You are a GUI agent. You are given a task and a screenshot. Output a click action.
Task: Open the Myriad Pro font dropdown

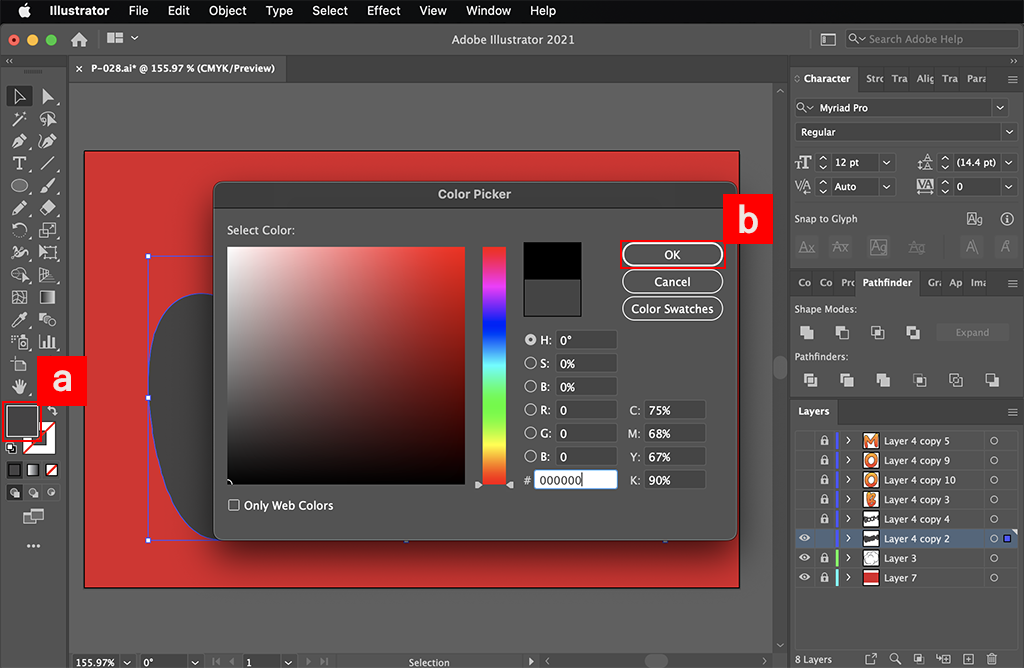(1000, 108)
